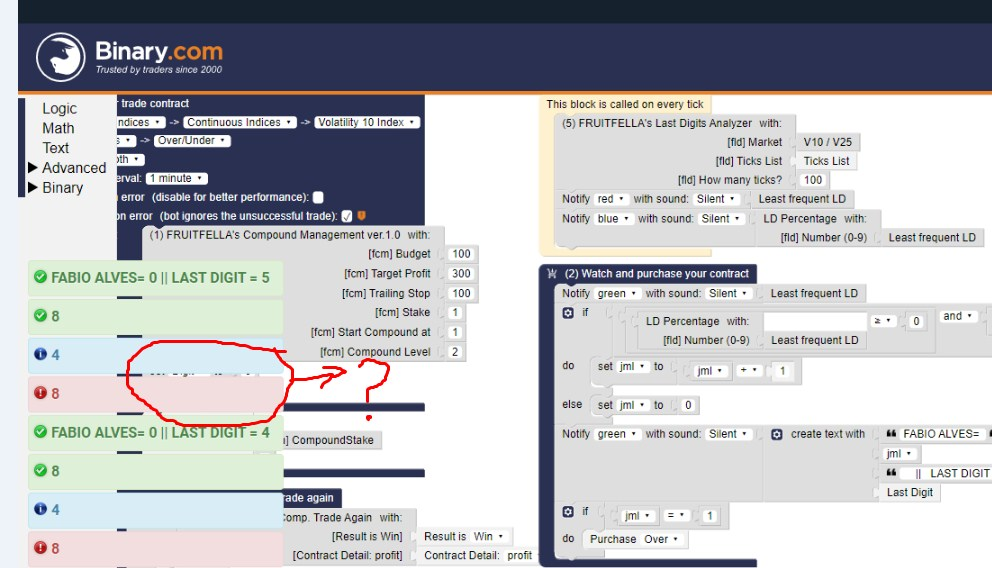This screenshot has height=568, width=992.
Task: Click the green check icon of LAST DIGIT = 4 notification
Action: tap(40, 432)
